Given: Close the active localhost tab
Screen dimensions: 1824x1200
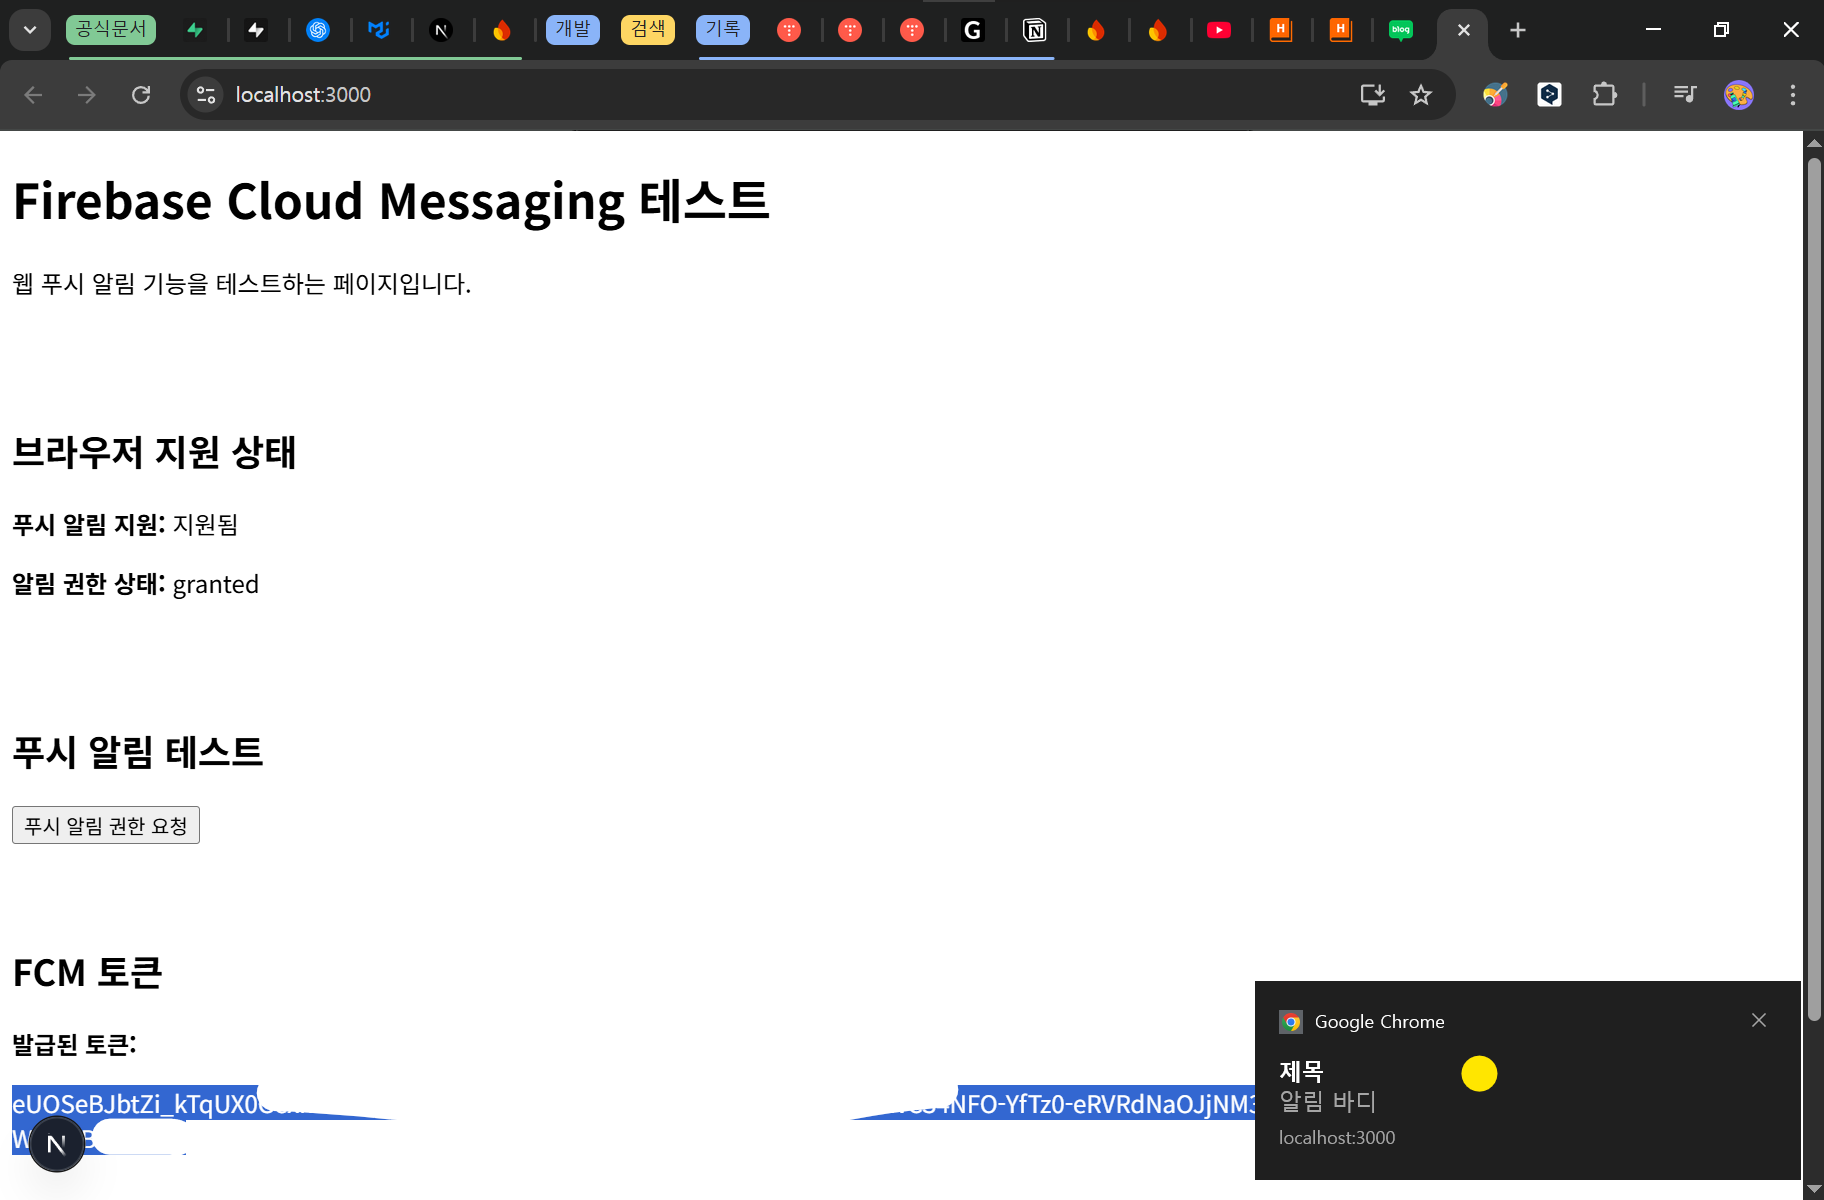Looking at the screenshot, I should point(1464,30).
